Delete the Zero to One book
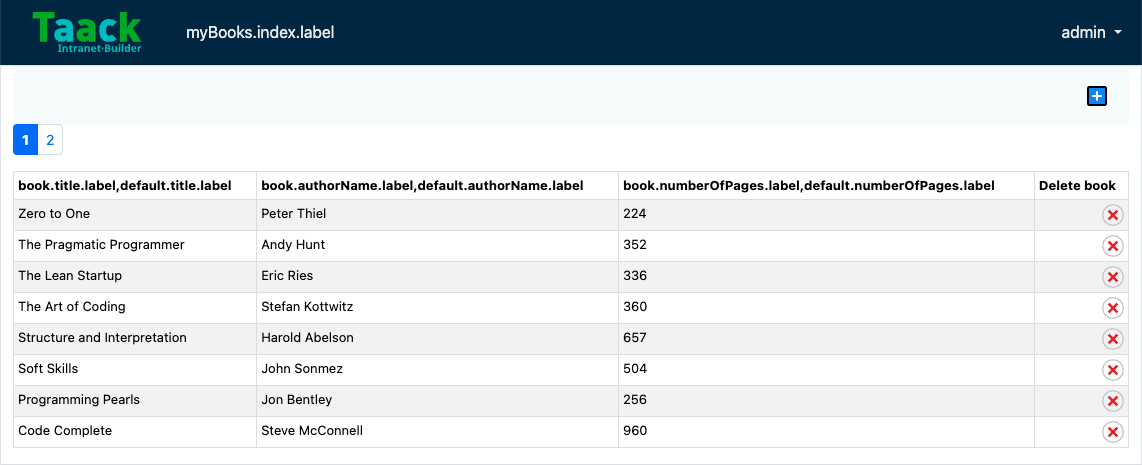Image resolution: width=1142 pixels, height=465 pixels. tap(1112, 215)
